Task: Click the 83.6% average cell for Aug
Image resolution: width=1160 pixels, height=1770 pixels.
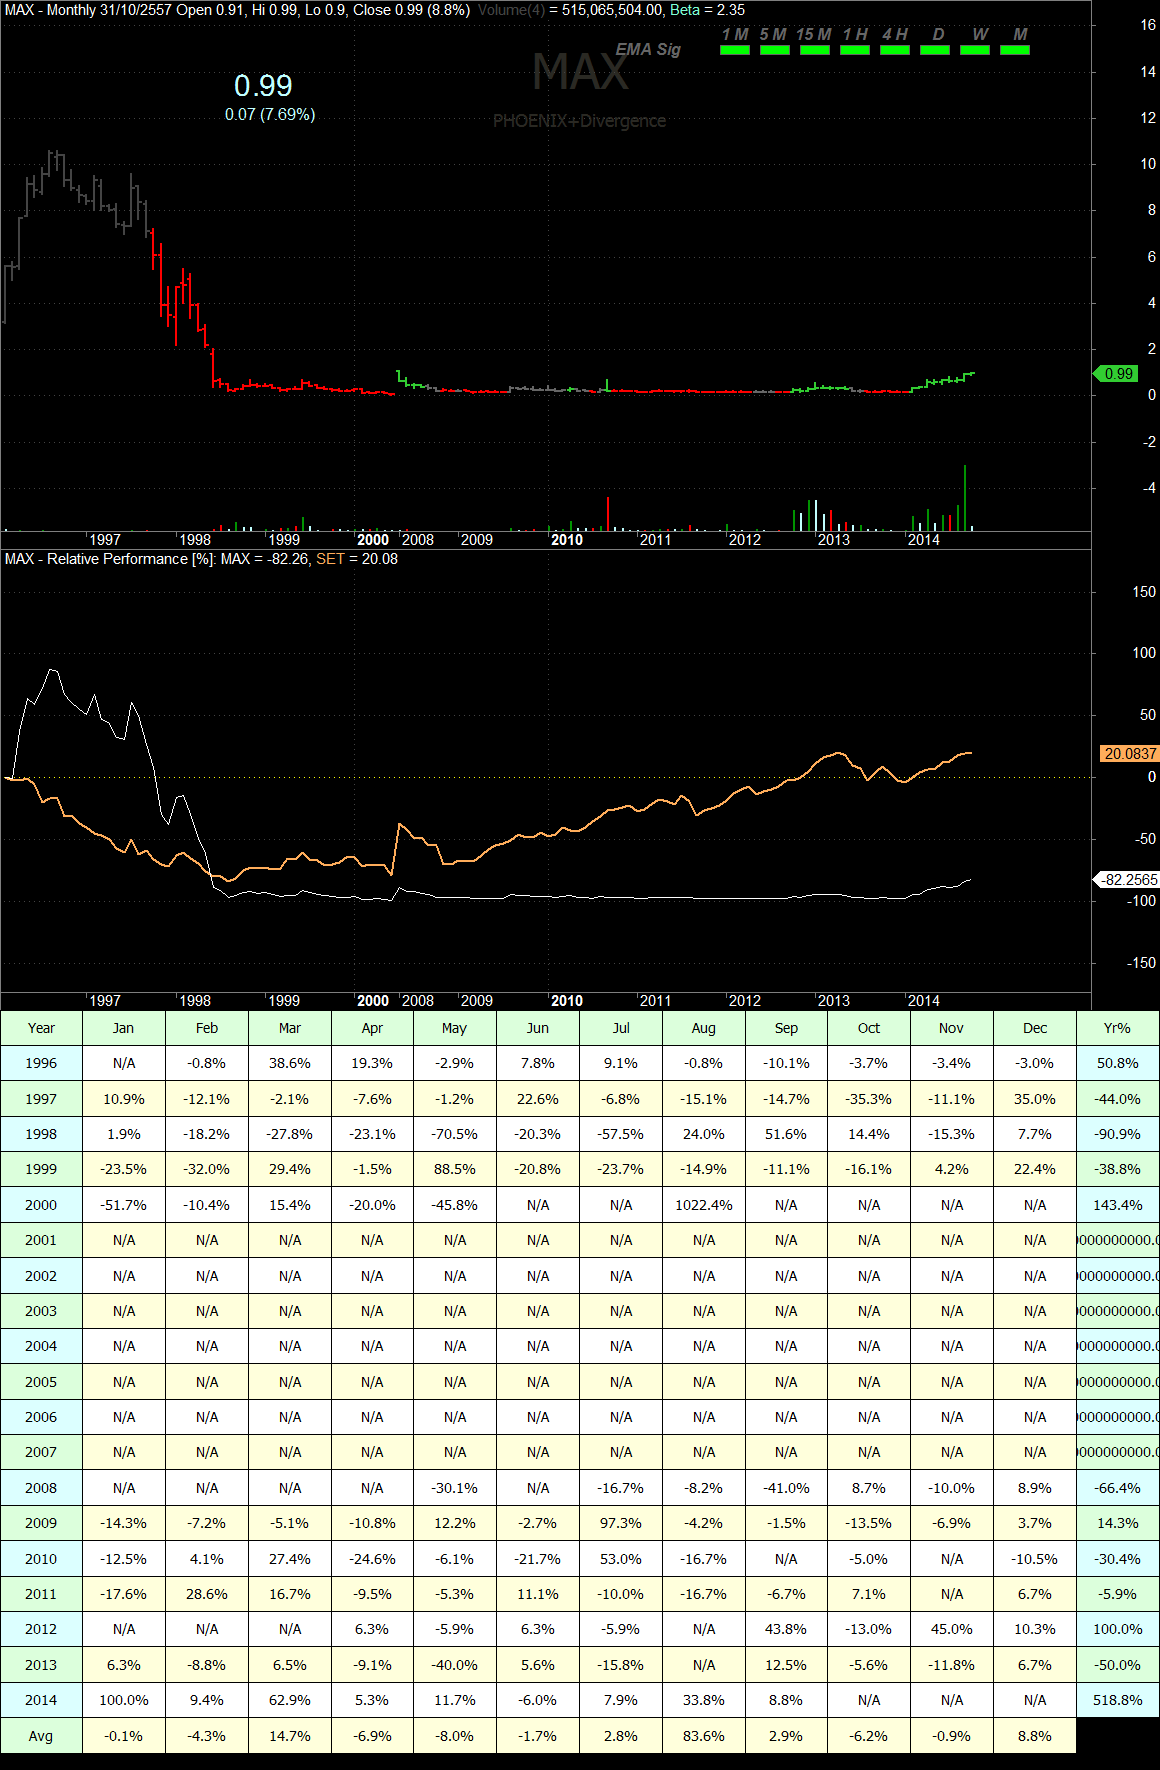Action: click(x=704, y=1736)
